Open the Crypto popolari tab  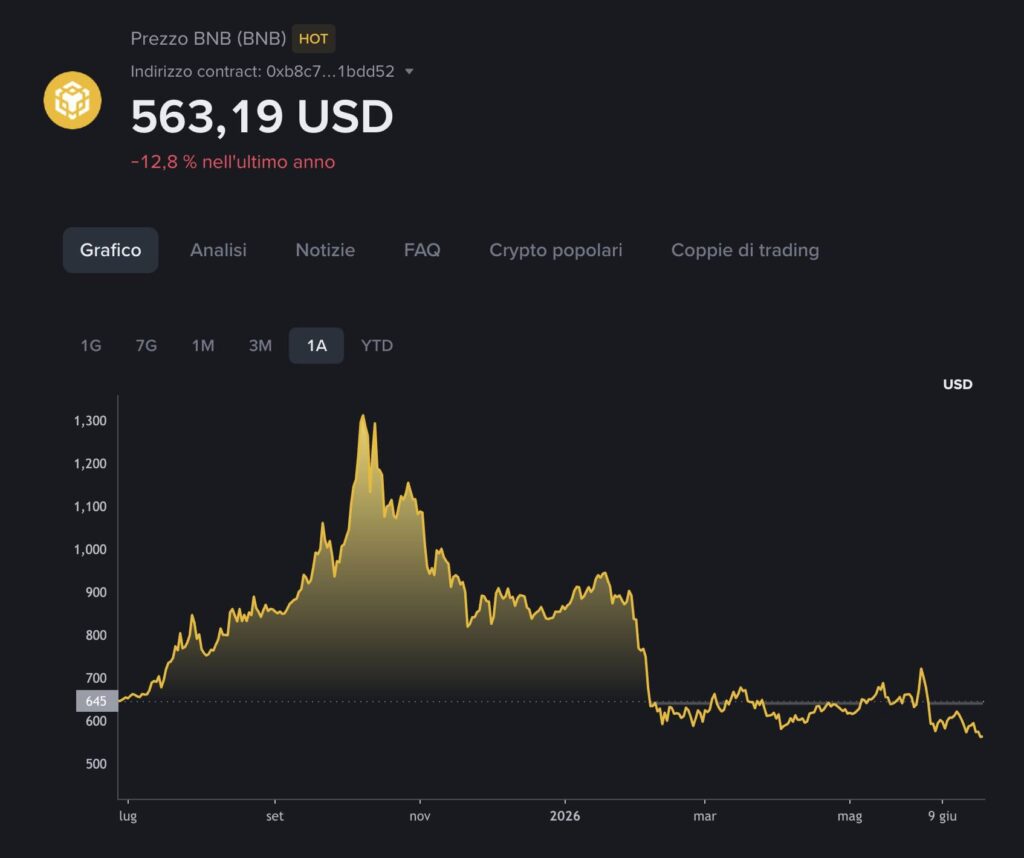point(556,250)
